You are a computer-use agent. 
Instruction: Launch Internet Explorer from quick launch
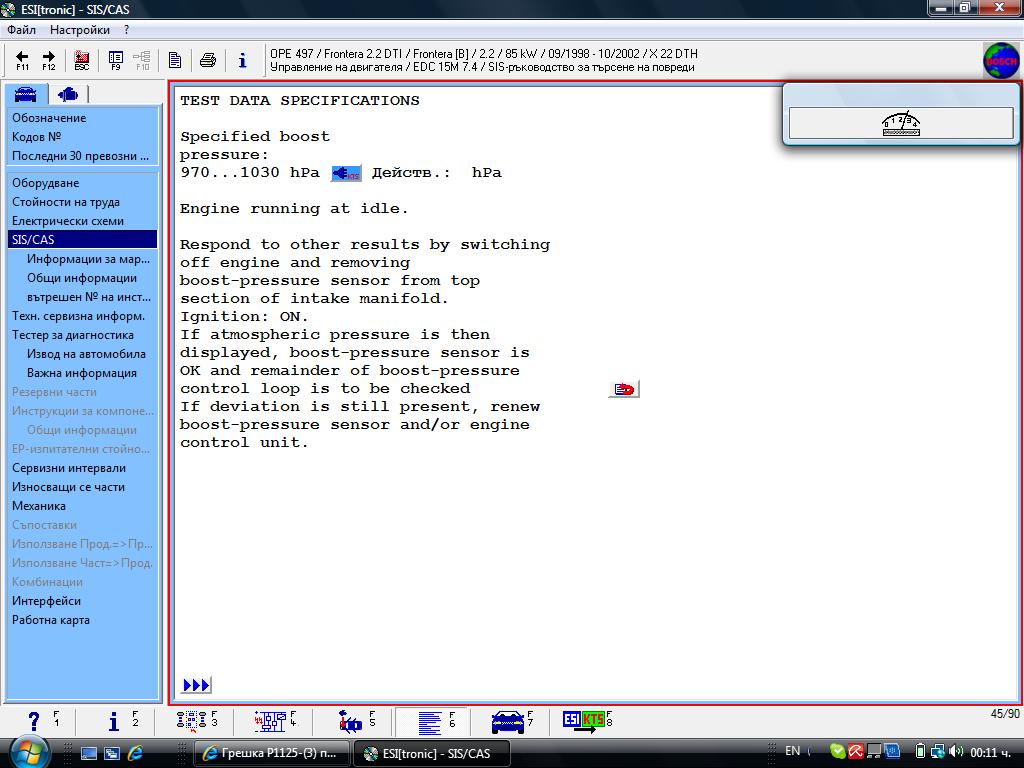135,753
